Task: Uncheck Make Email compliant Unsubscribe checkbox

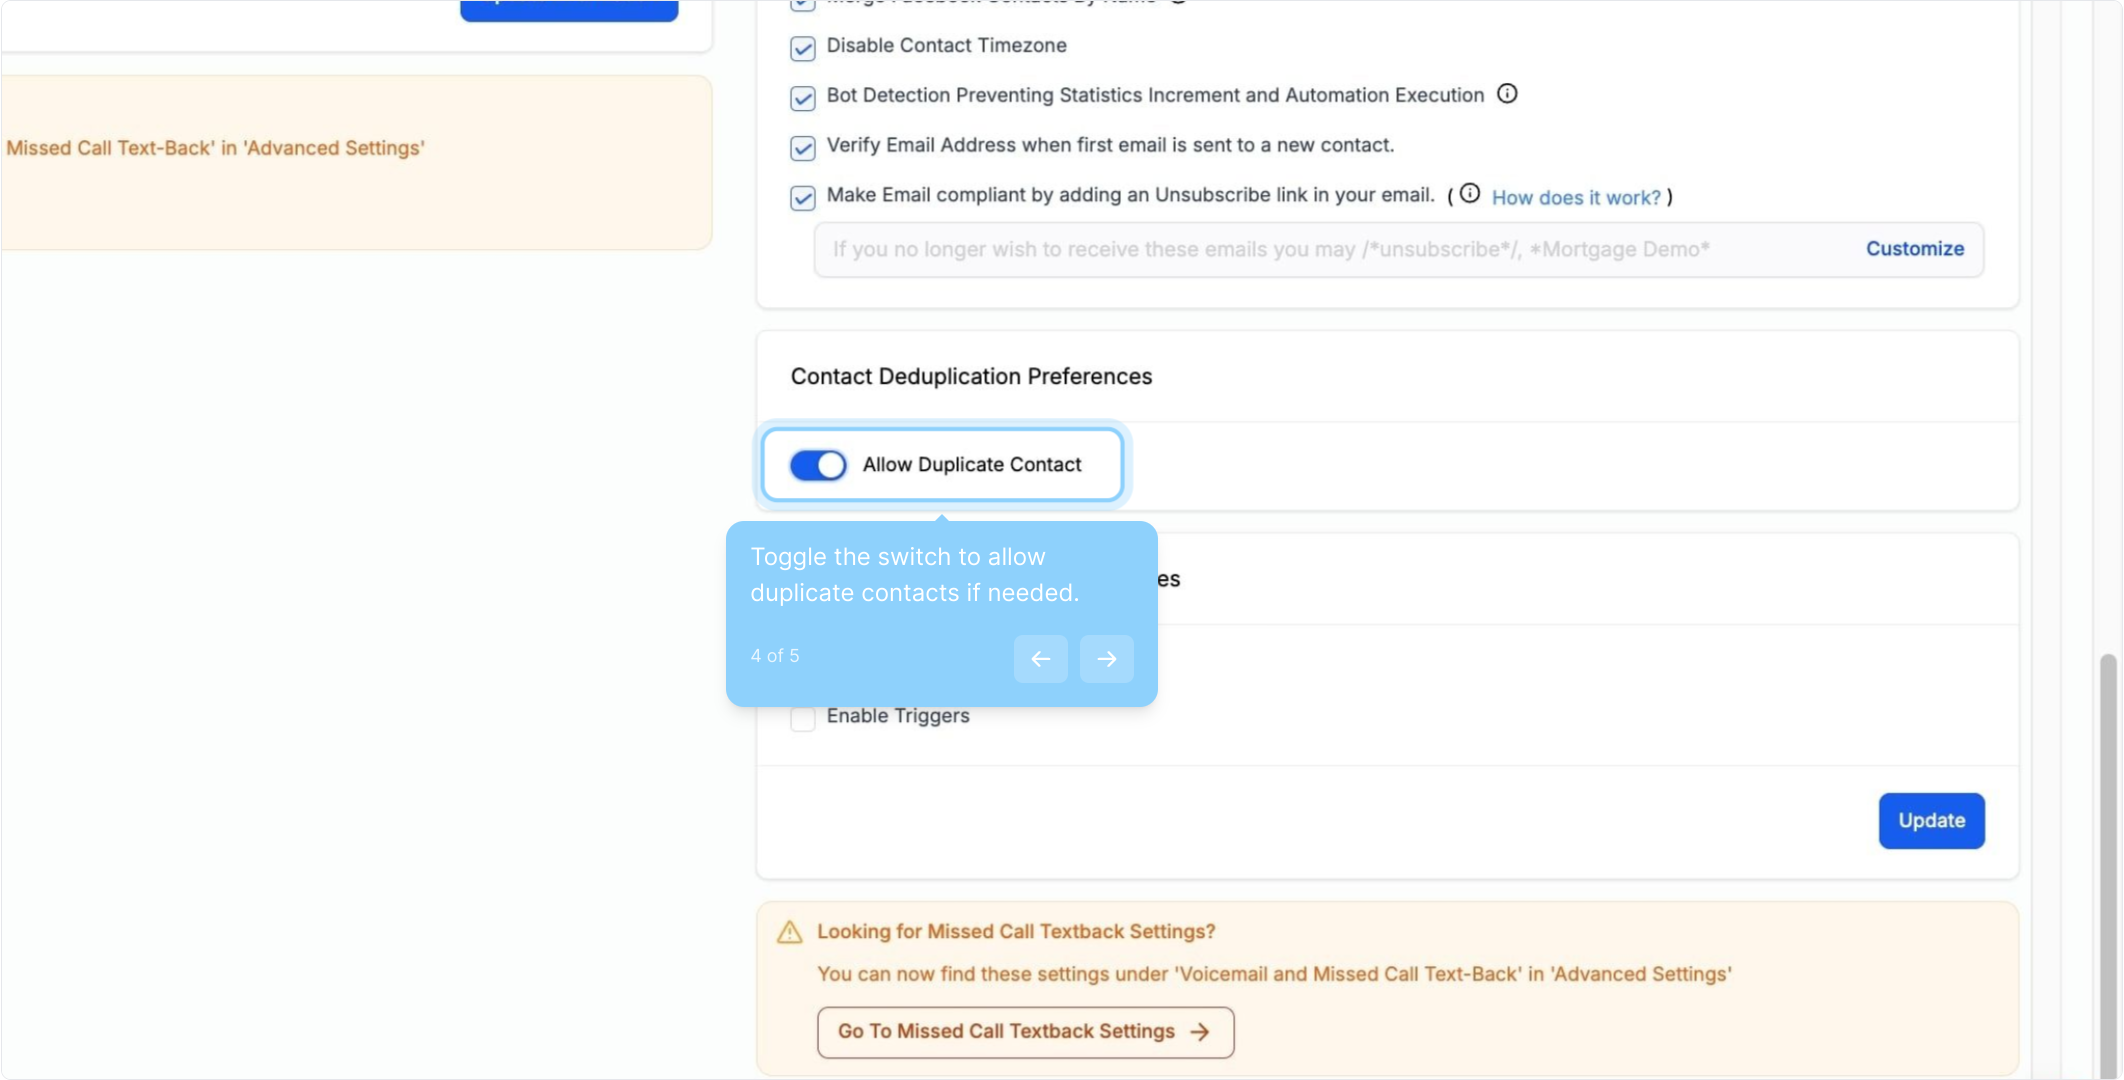Action: click(x=803, y=198)
